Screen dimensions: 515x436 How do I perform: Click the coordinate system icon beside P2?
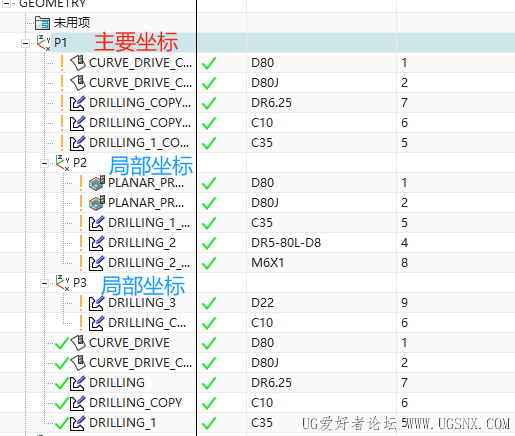pos(63,163)
